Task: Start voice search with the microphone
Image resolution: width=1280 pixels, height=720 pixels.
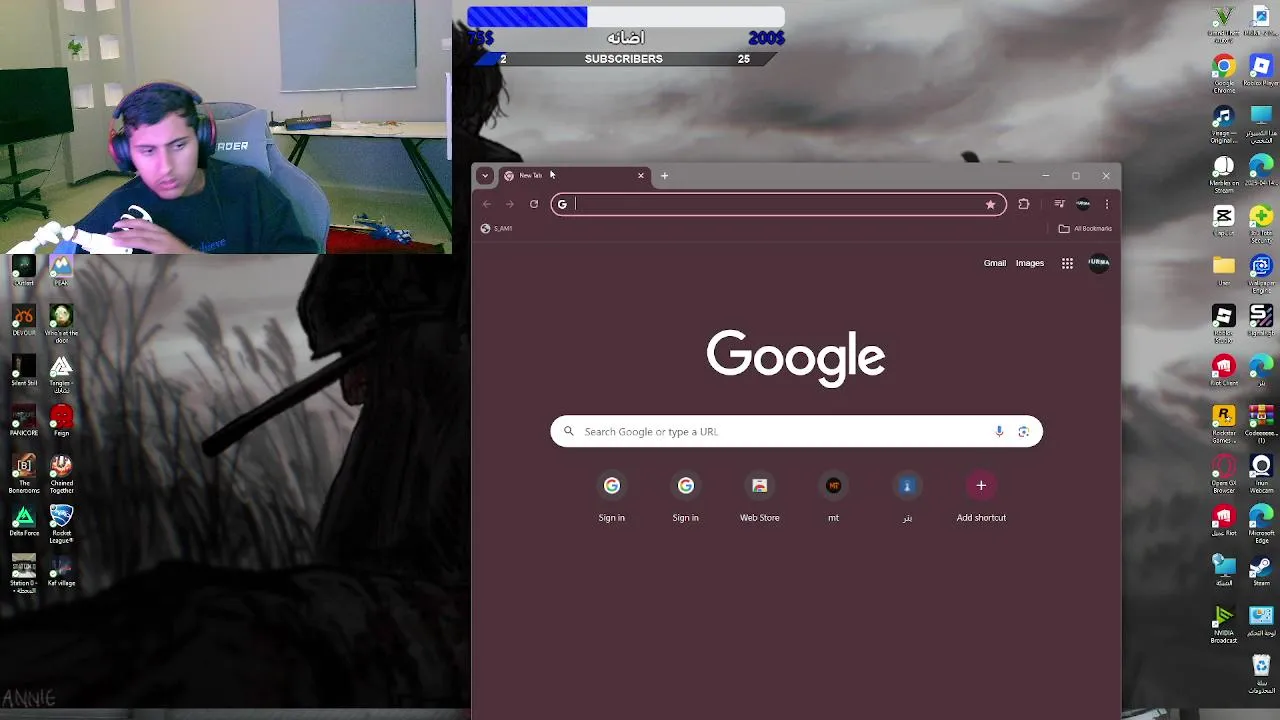Action: click(998, 431)
